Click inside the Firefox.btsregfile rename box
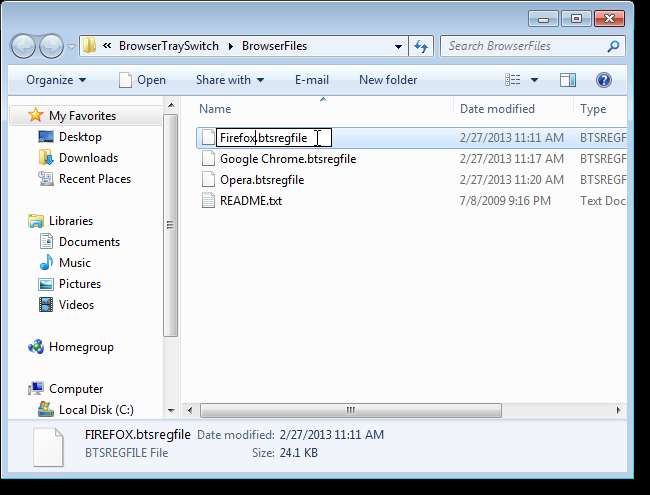This screenshot has width=650, height=495. pos(274,138)
